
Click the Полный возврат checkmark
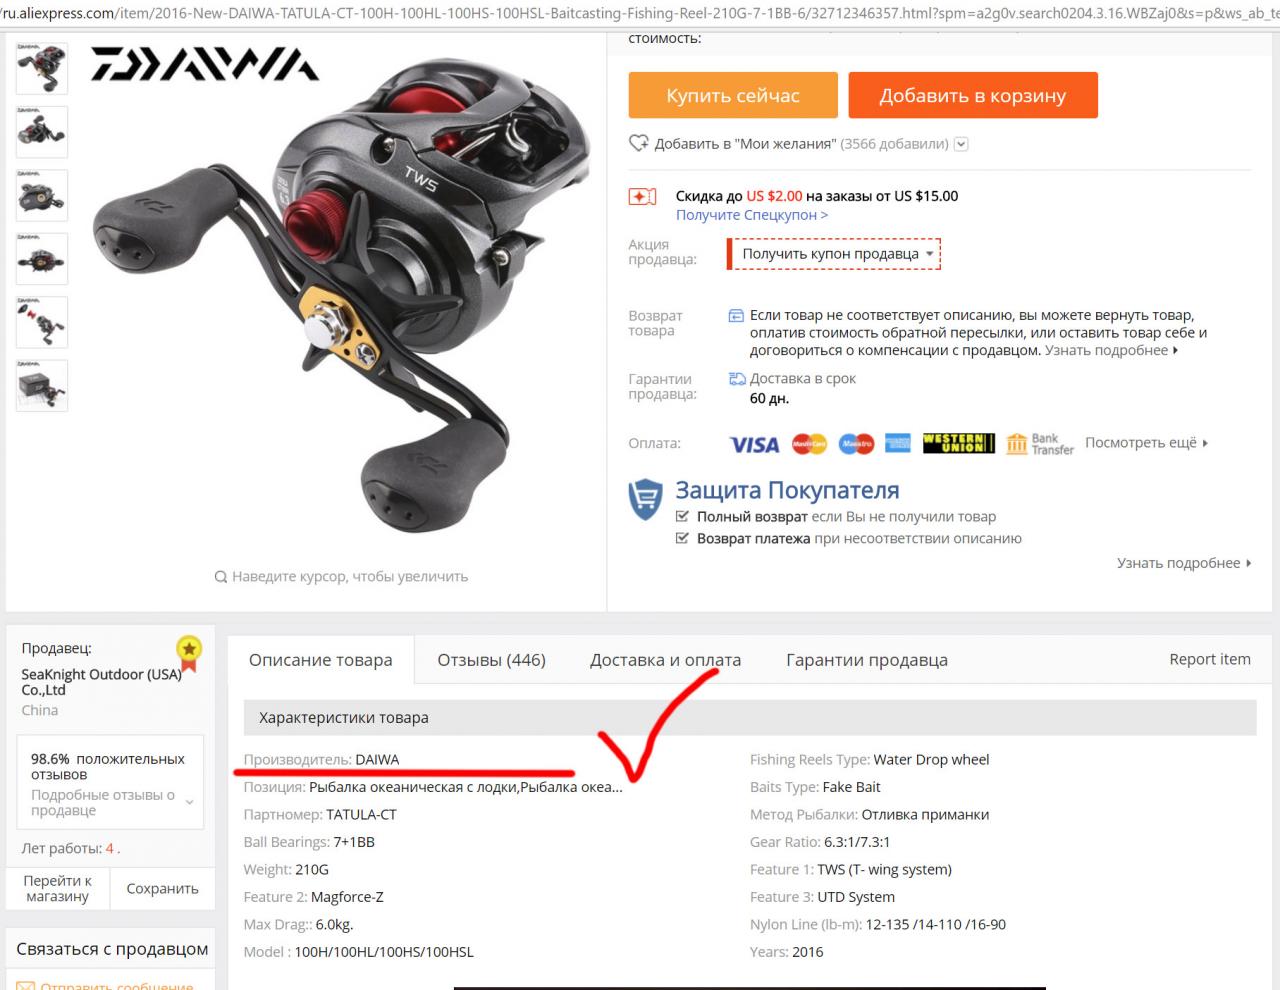point(682,516)
